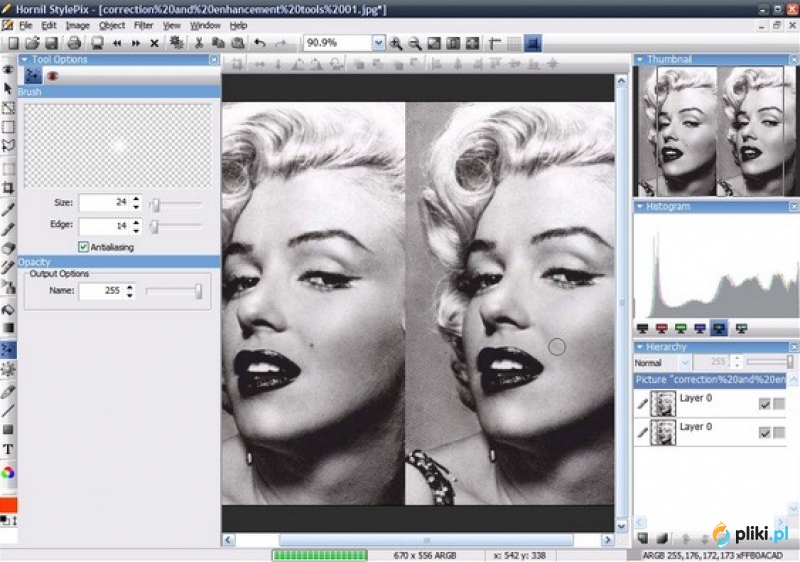The image size is (800, 562).
Task: Click the Opacity section header
Action: tap(119, 262)
